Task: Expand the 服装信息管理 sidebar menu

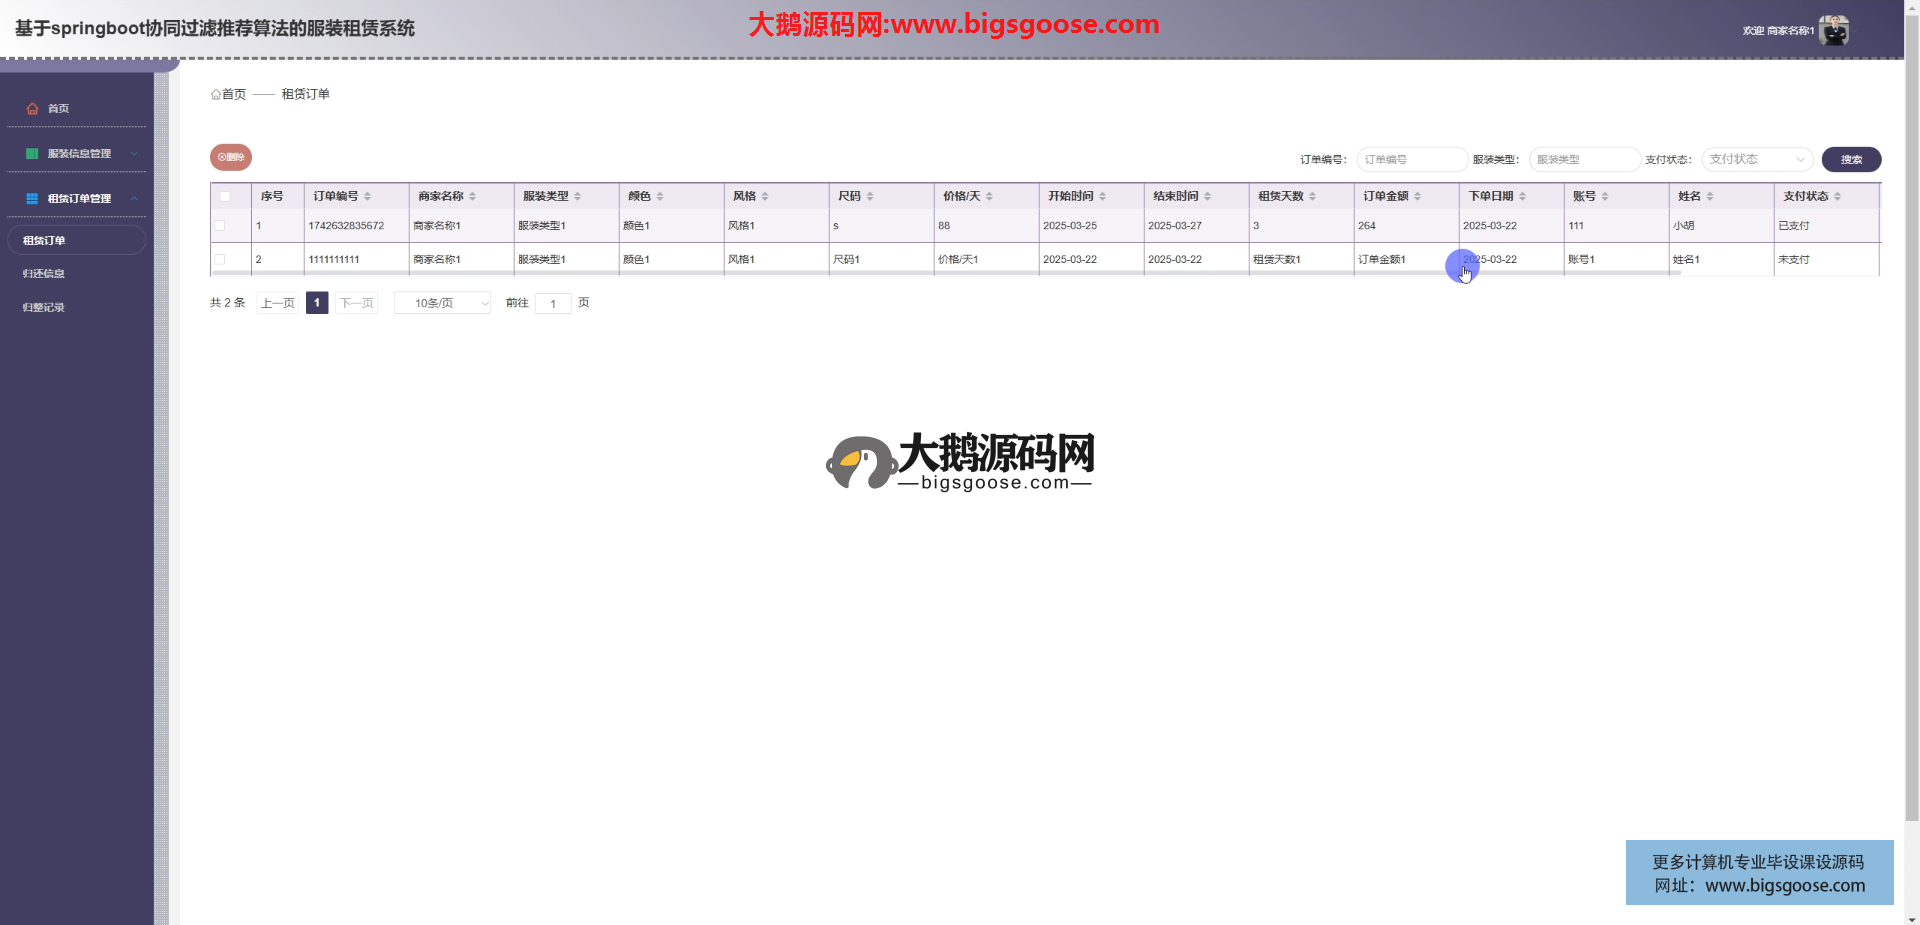Action: point(78,153)
